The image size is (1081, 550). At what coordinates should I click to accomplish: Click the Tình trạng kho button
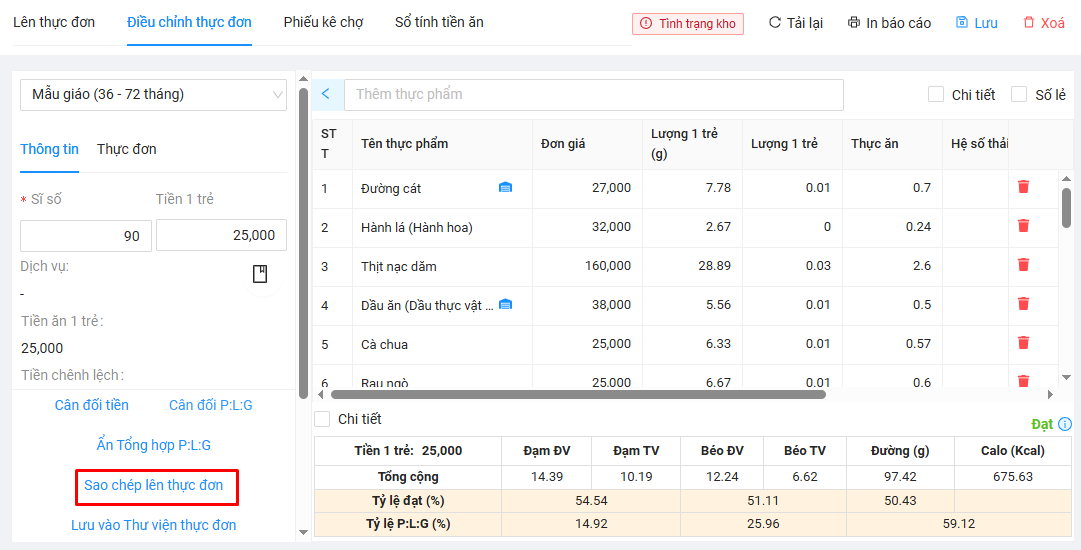(688, 23)
